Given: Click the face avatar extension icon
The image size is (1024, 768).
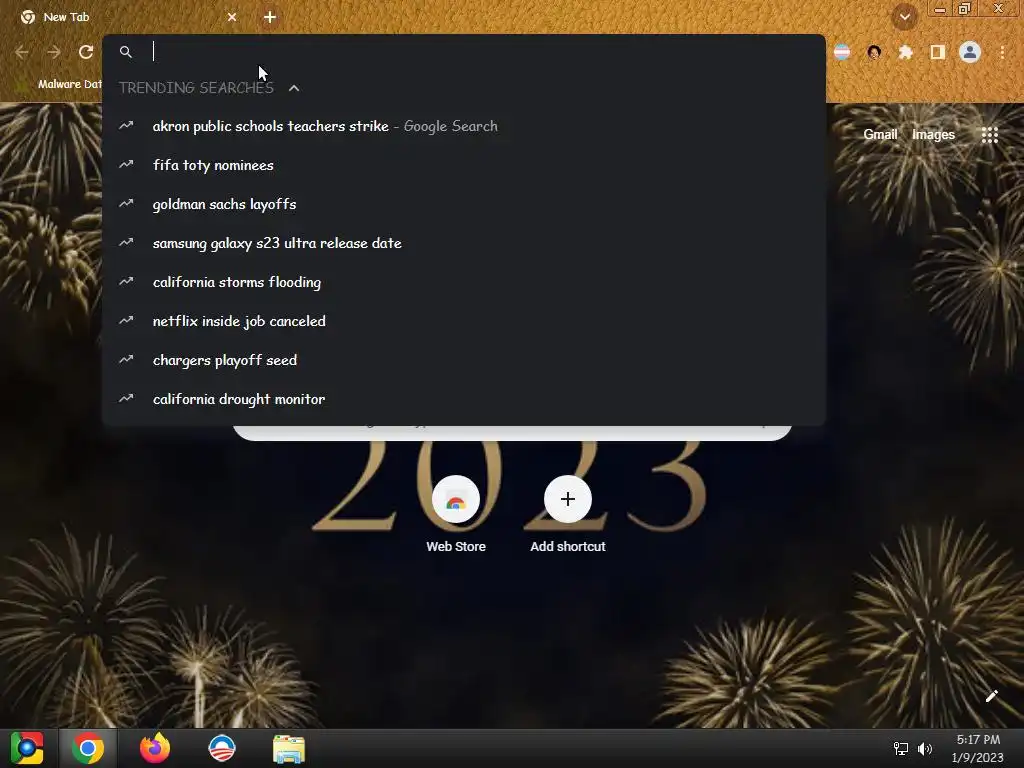Looking at the screenshot, I should [x=874, y=52].
